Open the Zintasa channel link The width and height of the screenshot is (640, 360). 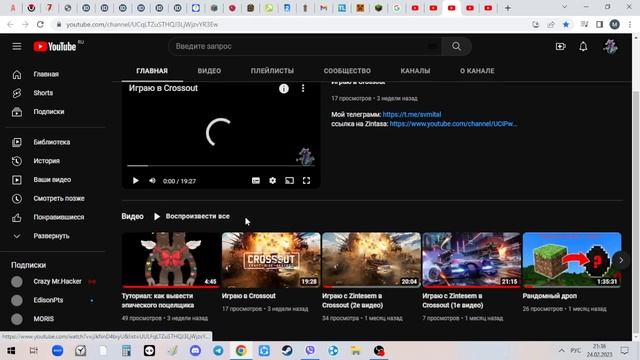click(453, 124)
